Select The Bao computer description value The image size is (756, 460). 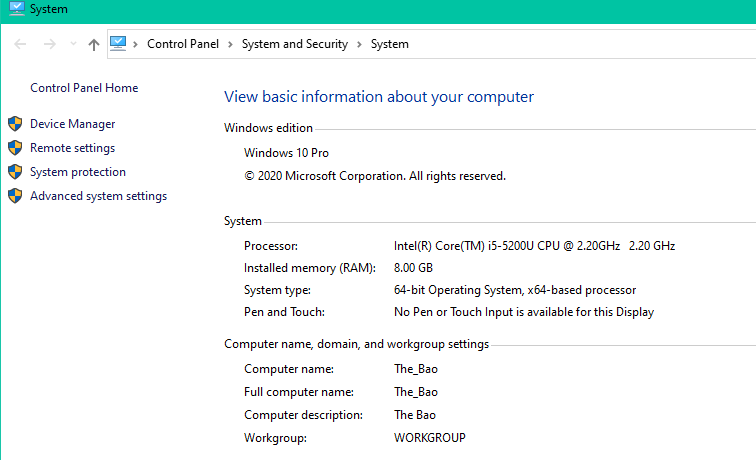coord(415,415)
